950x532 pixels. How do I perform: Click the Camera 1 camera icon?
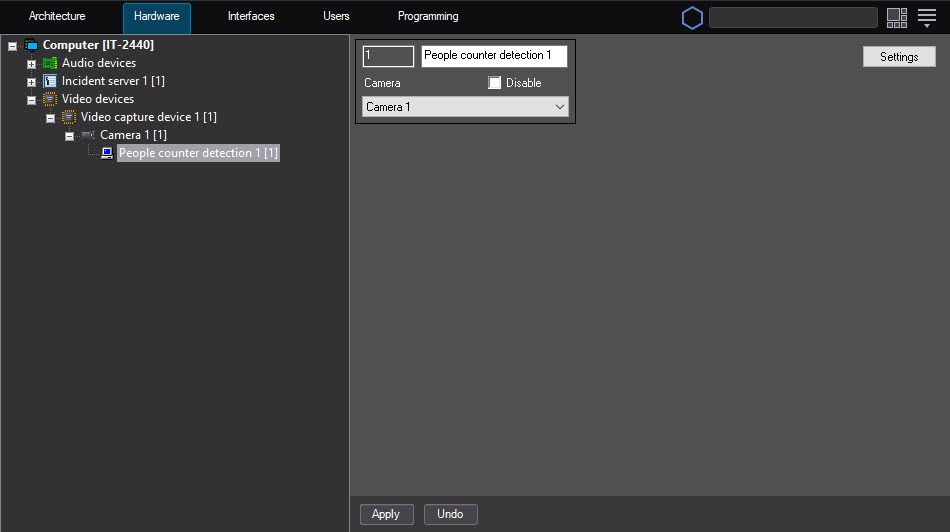pyautogui.click(x=88, y=135)
